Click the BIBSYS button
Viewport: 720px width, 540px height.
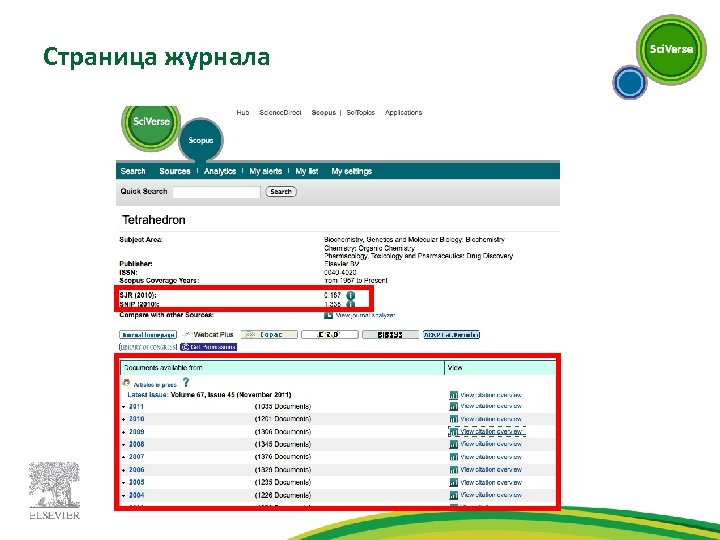390,335
